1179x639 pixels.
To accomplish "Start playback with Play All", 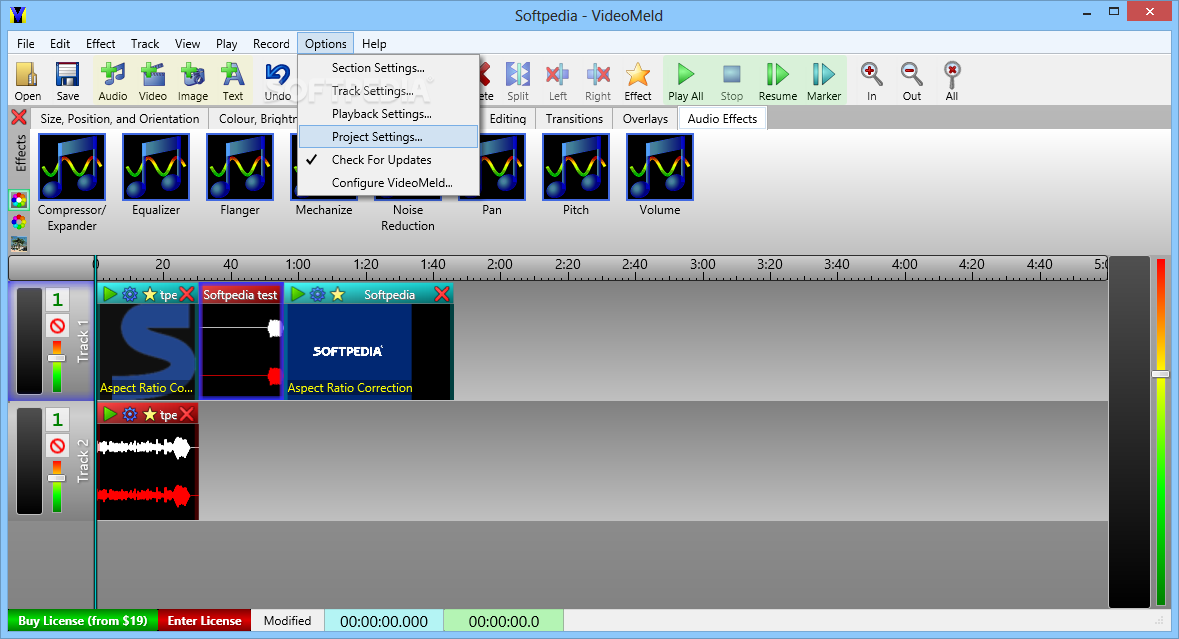I will 686,81.
